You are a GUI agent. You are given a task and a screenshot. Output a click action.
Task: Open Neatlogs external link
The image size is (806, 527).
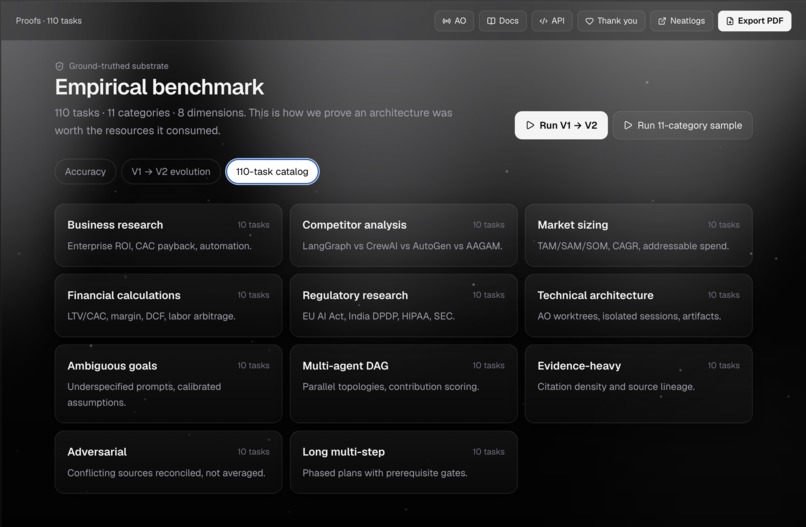pyautogui.click(x=682, y=21)
